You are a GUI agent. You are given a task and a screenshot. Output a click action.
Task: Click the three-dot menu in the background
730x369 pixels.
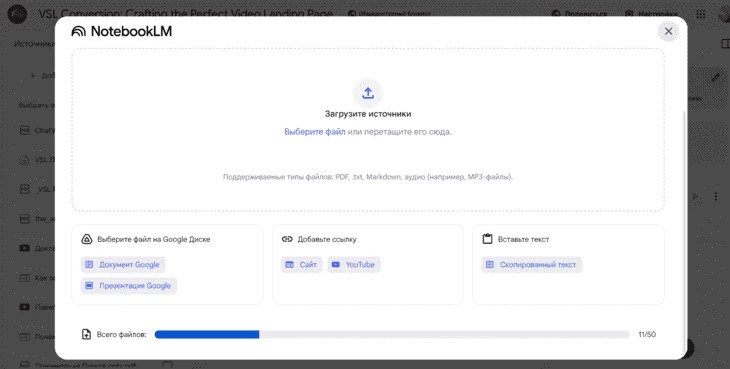716,196
